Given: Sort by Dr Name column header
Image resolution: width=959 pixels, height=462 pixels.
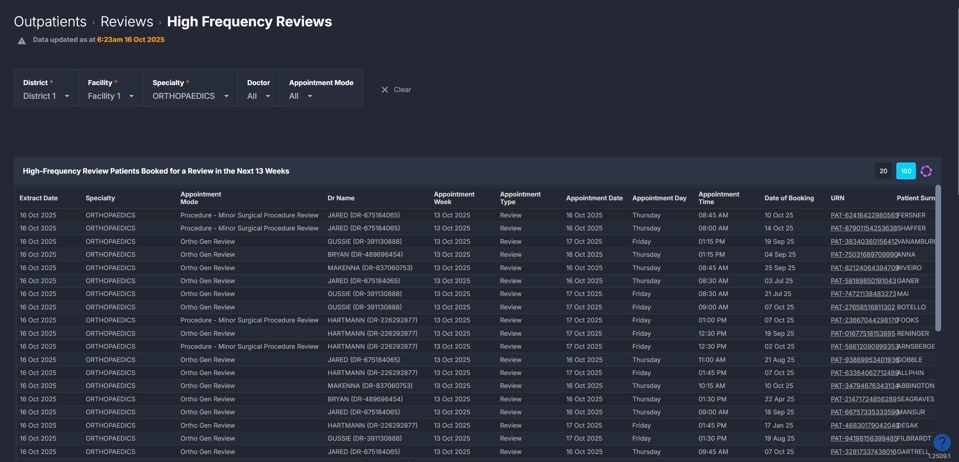Looking at the screenshot, I should pyautogui.click(x=341, y=198).
